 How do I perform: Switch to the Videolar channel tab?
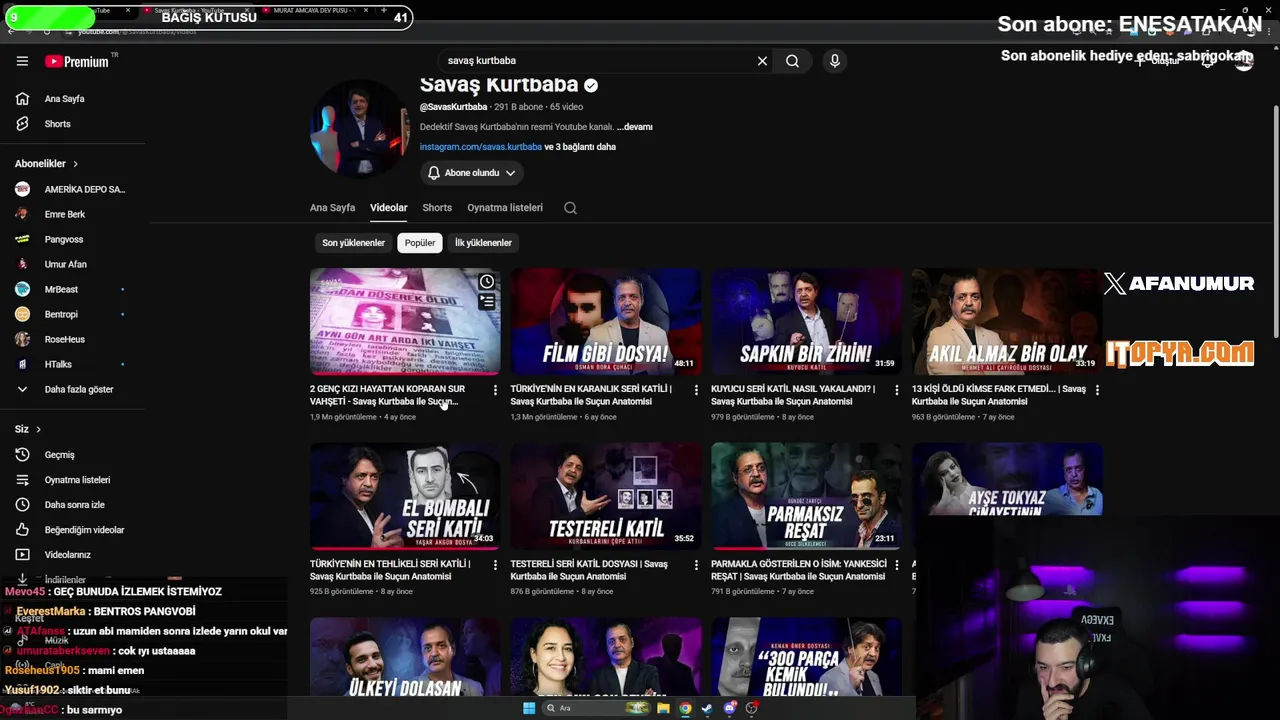point(389,208)
